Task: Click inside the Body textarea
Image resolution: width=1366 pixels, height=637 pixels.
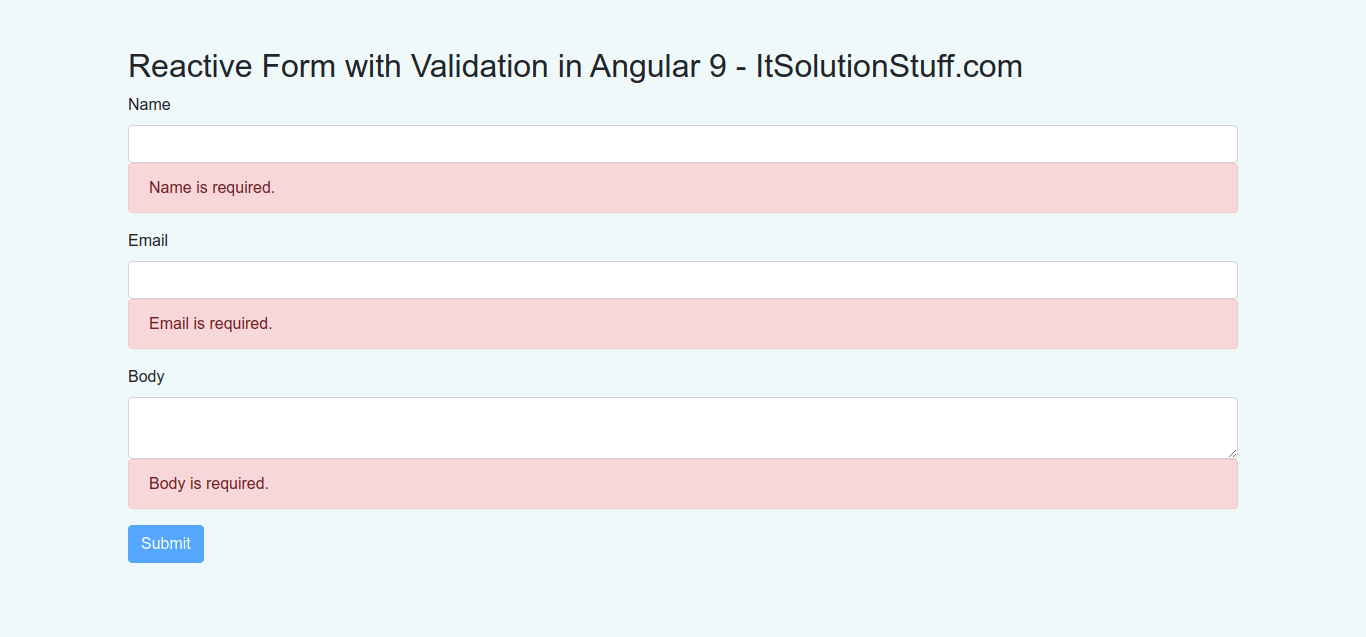Action: click(x=682, y=427)
